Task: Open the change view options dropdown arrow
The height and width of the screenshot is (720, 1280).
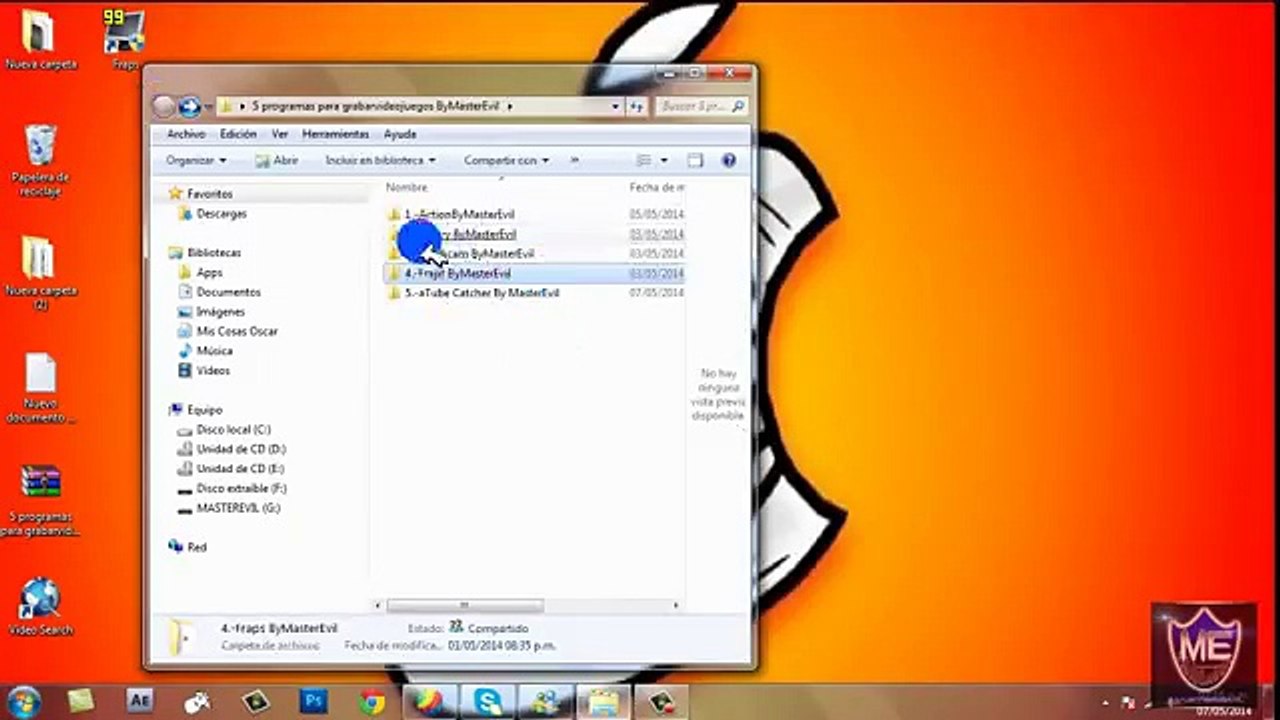Action: click(x=664, y=160)
